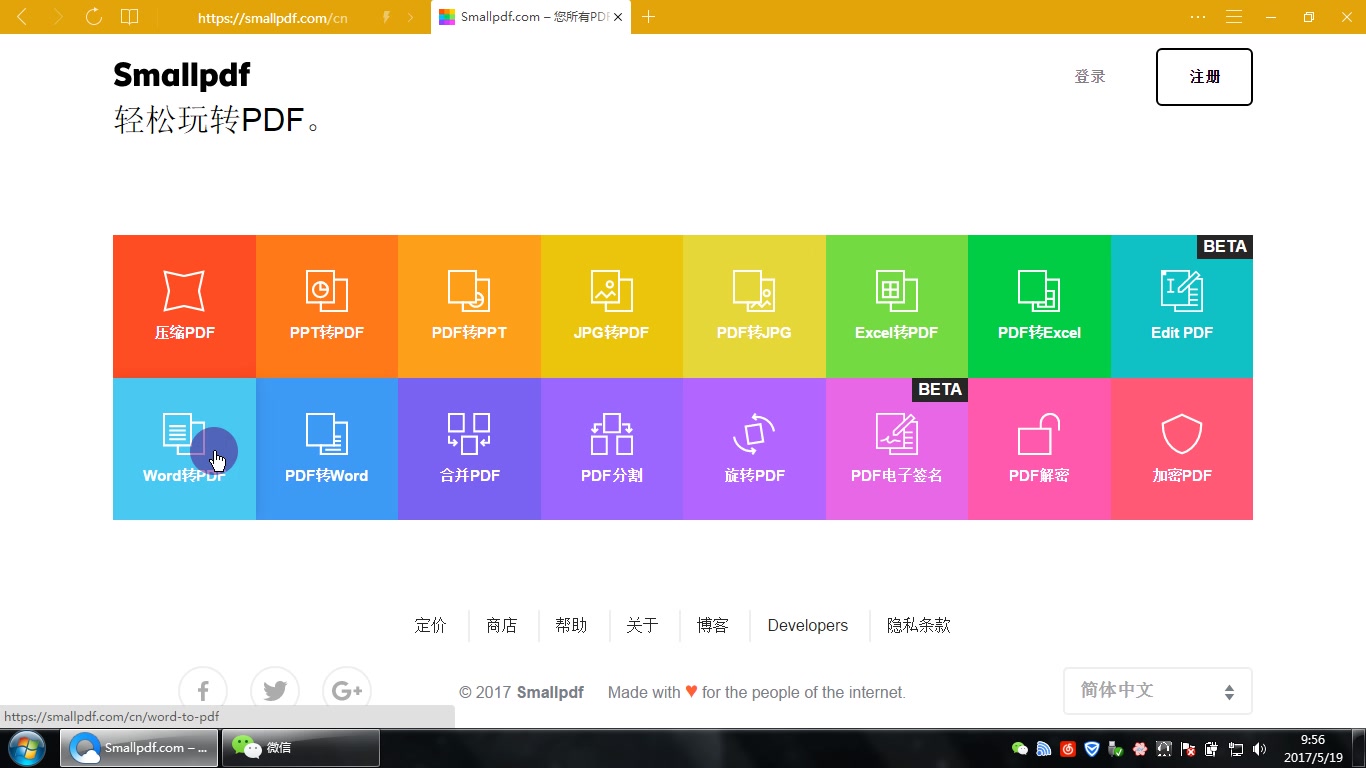The image size is (1366, 768).
Task: Open the 关于 about footer link
Action: point(642,625)
